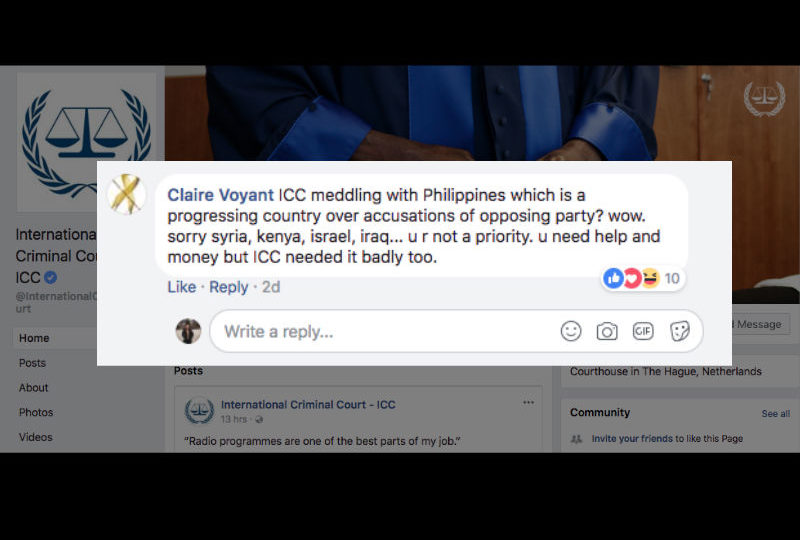Open the three-dot menu on ICC post

click(x=528, y=403)
